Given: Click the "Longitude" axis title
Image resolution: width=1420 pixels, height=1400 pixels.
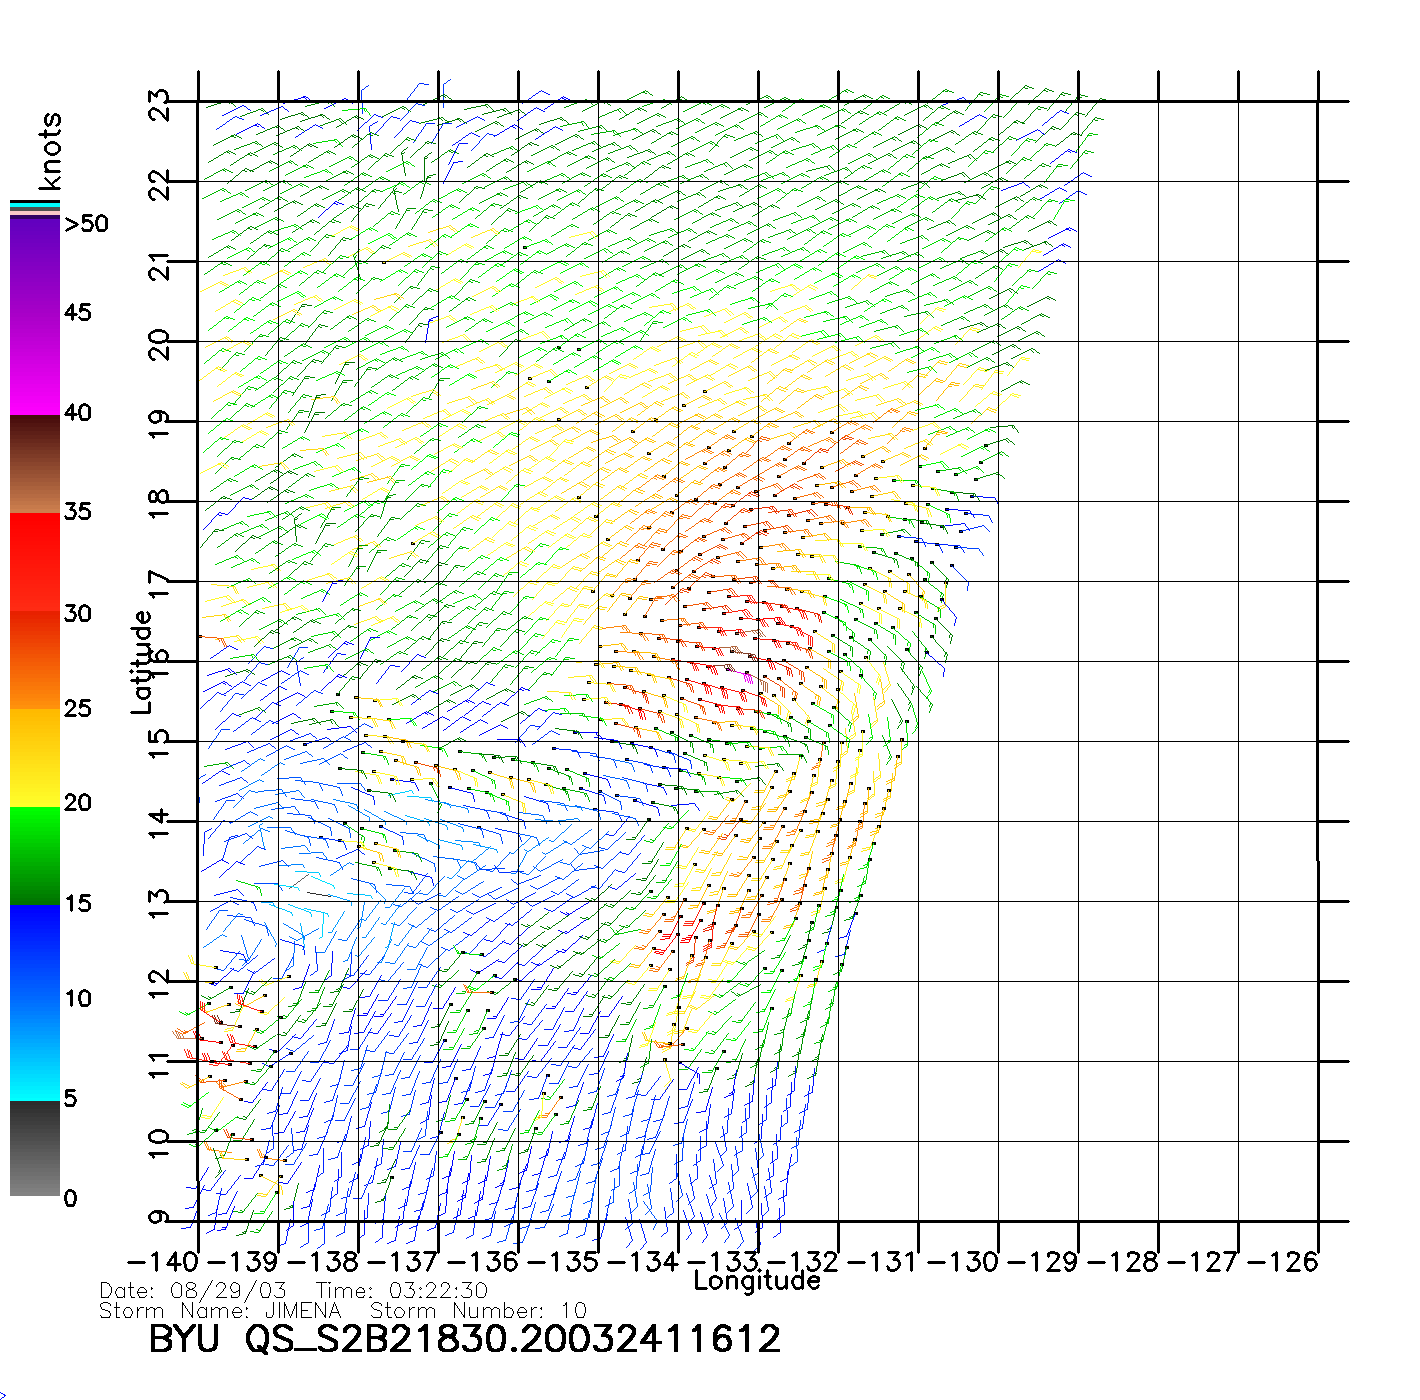Looking at the screenshot, I should pos(757,1281).
